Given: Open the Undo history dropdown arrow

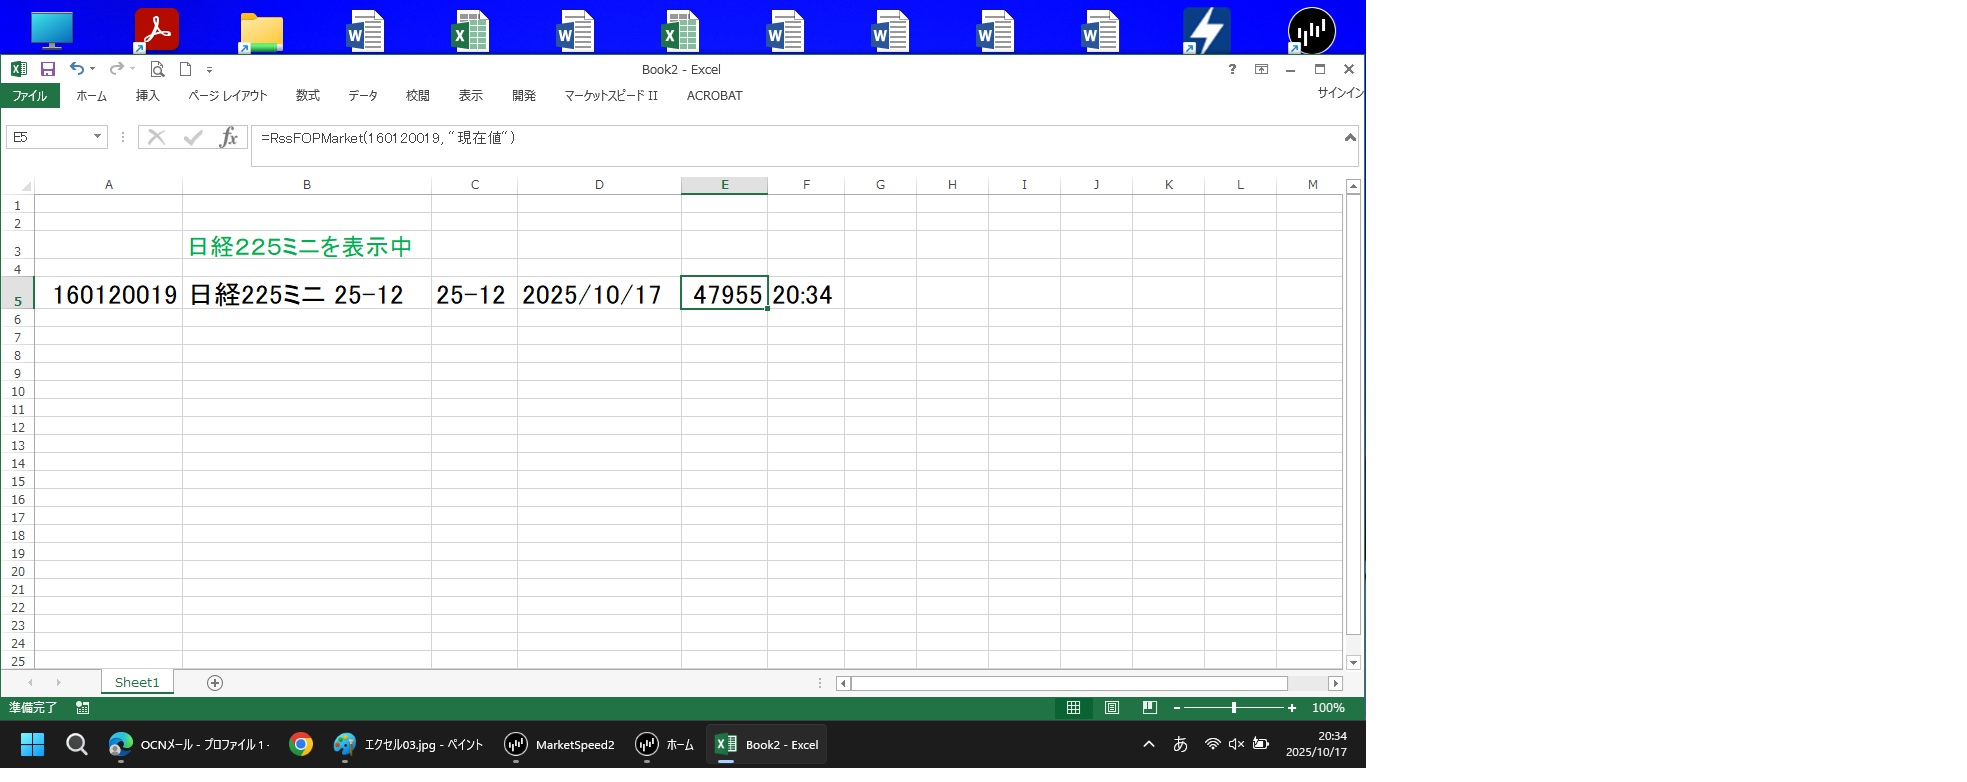Looking at the screenshot, I should coord(92,69).
